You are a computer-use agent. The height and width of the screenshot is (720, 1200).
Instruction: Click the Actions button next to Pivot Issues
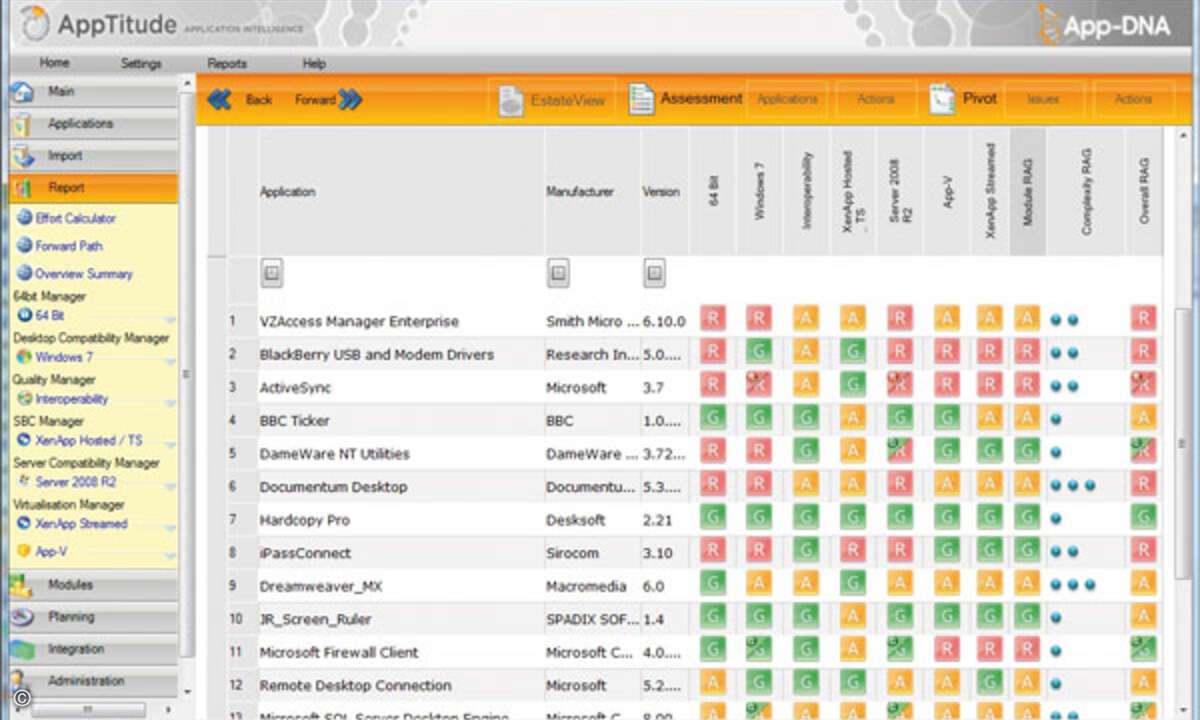1133,100
